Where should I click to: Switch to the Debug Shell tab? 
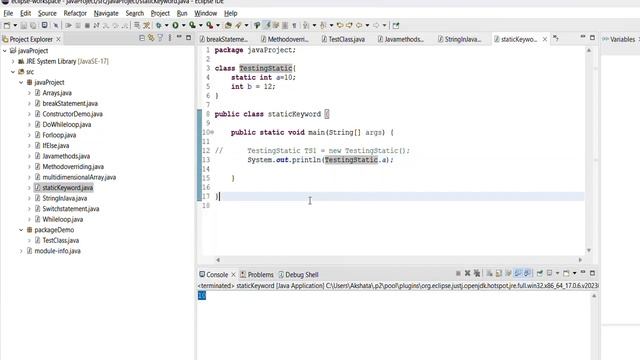298,275
